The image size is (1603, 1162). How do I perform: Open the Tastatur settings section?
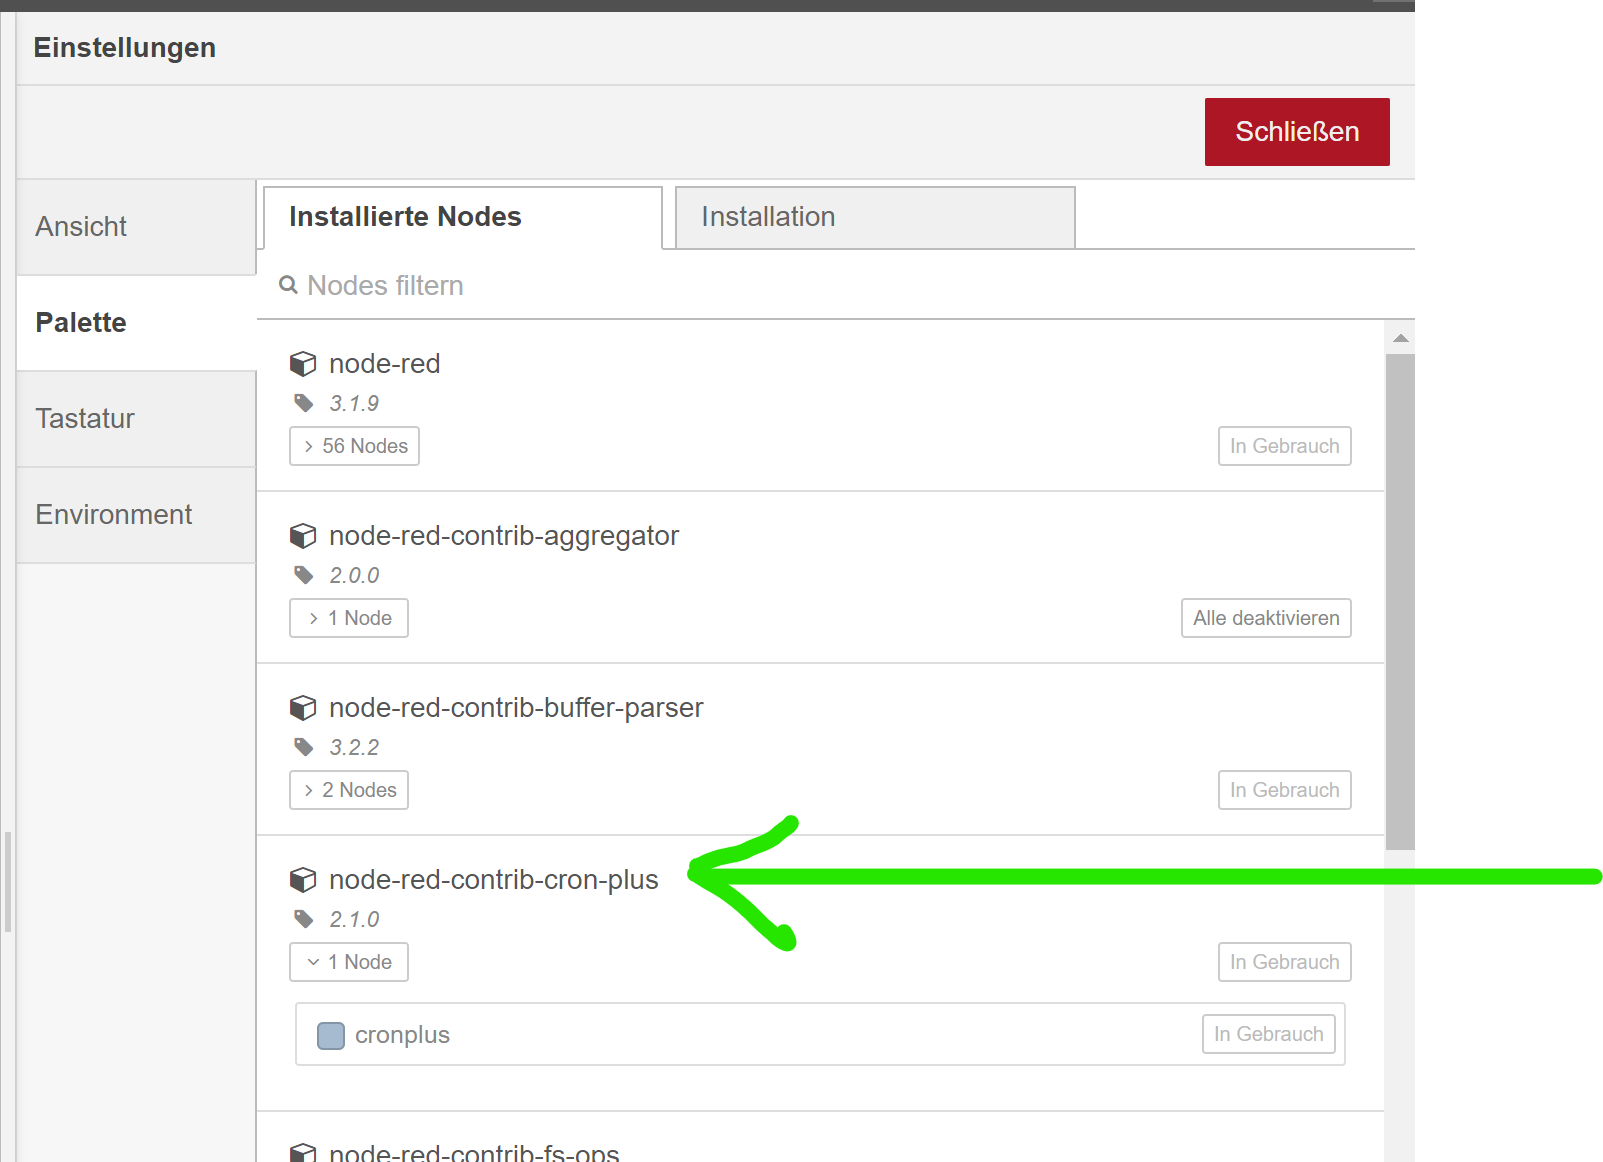point(136,419)
